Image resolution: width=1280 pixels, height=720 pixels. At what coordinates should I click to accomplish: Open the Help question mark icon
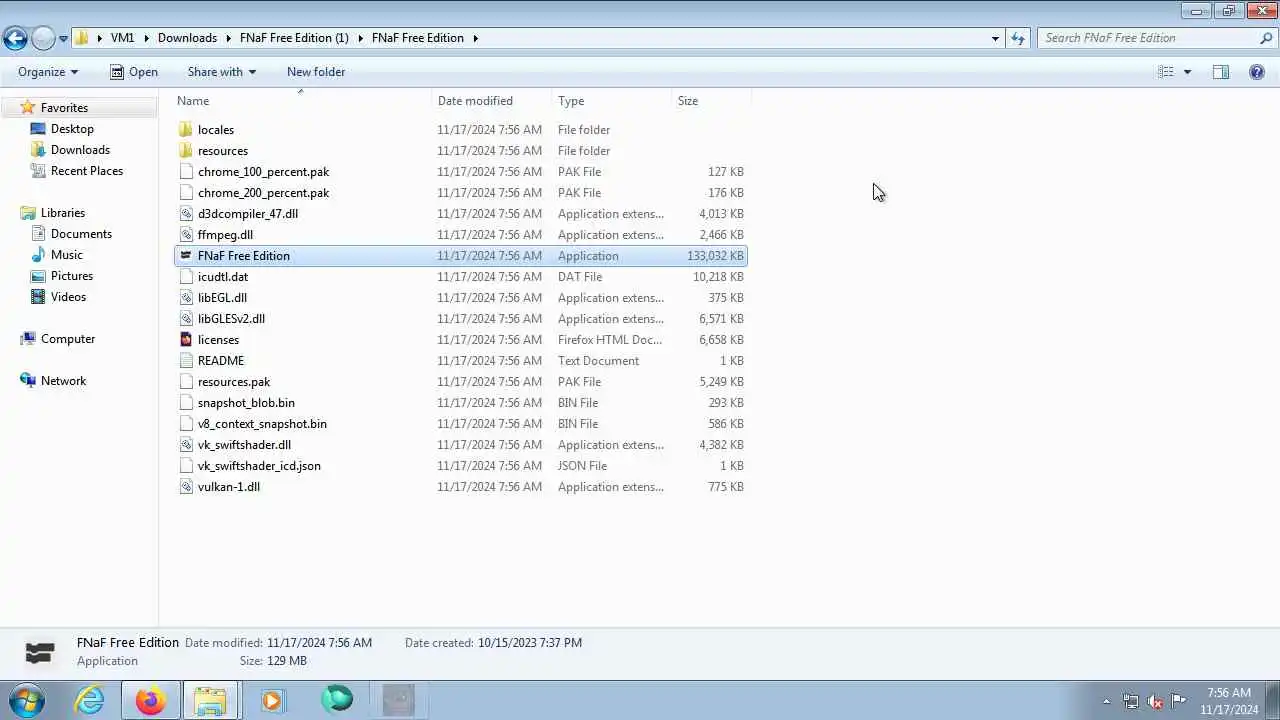click(1257, 72)
